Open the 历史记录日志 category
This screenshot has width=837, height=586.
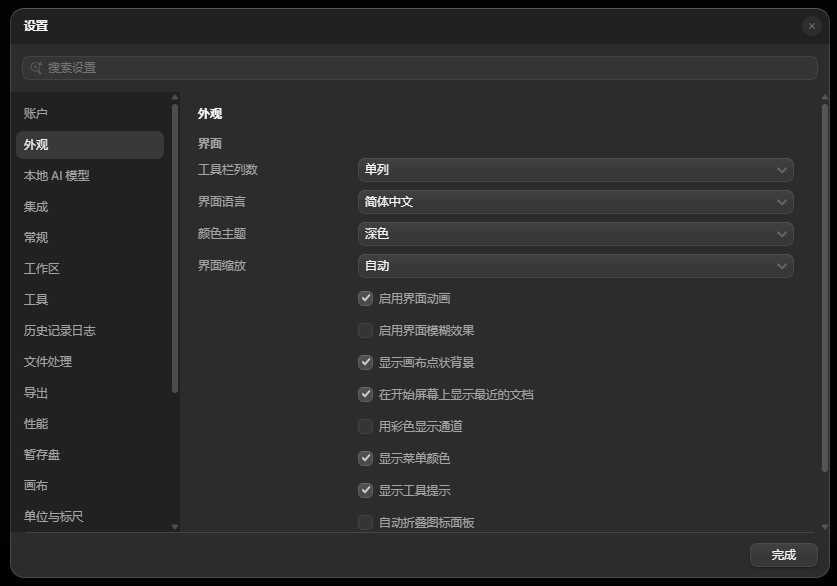90,330
